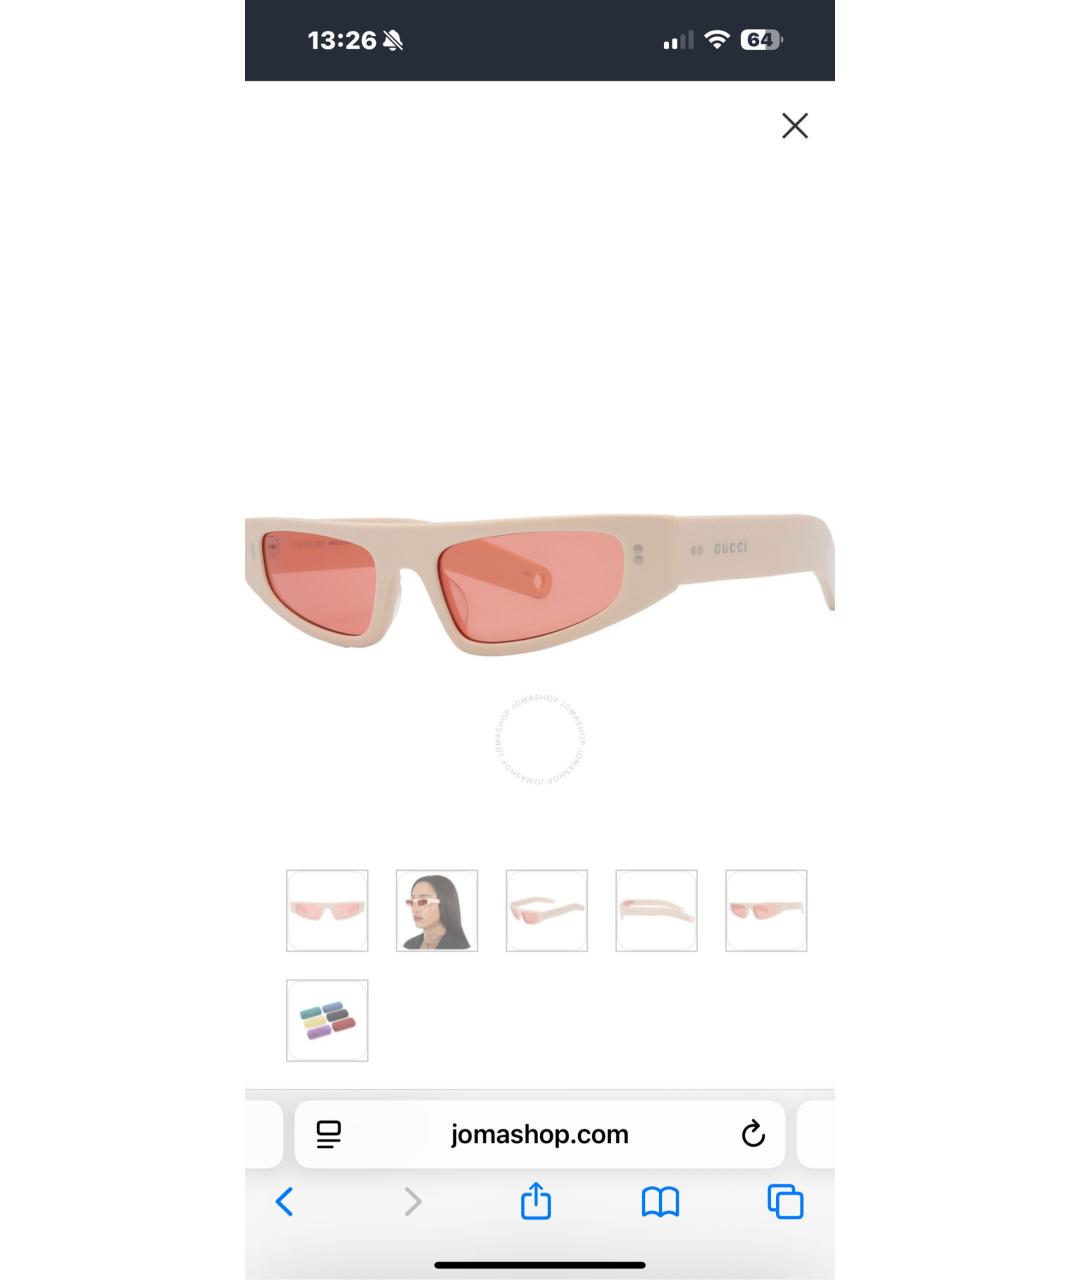The width and height of the screenshot is (1080, 1280).
Task: Tap the 13:26 clock in status bar
Action: point(342,40)
